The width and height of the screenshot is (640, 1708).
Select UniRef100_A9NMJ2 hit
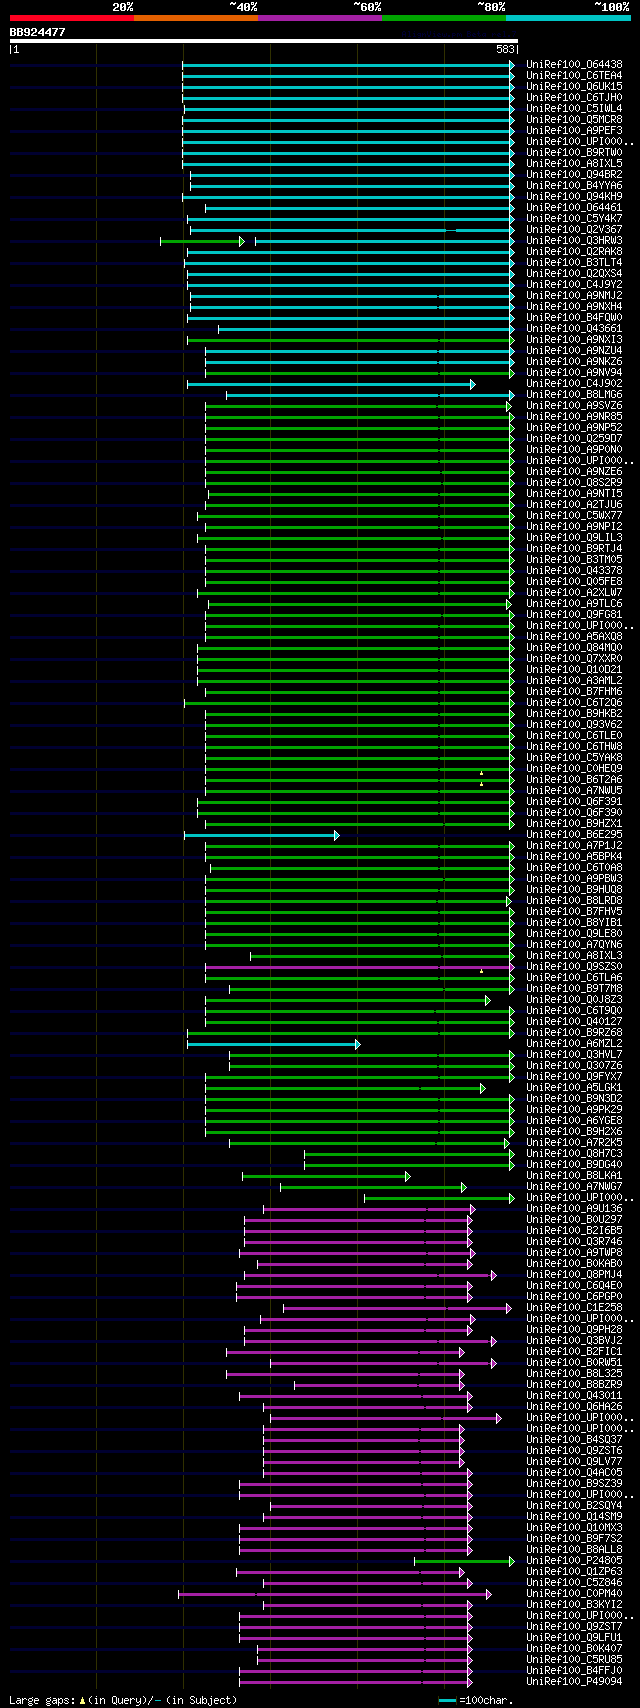pos(574,295)
